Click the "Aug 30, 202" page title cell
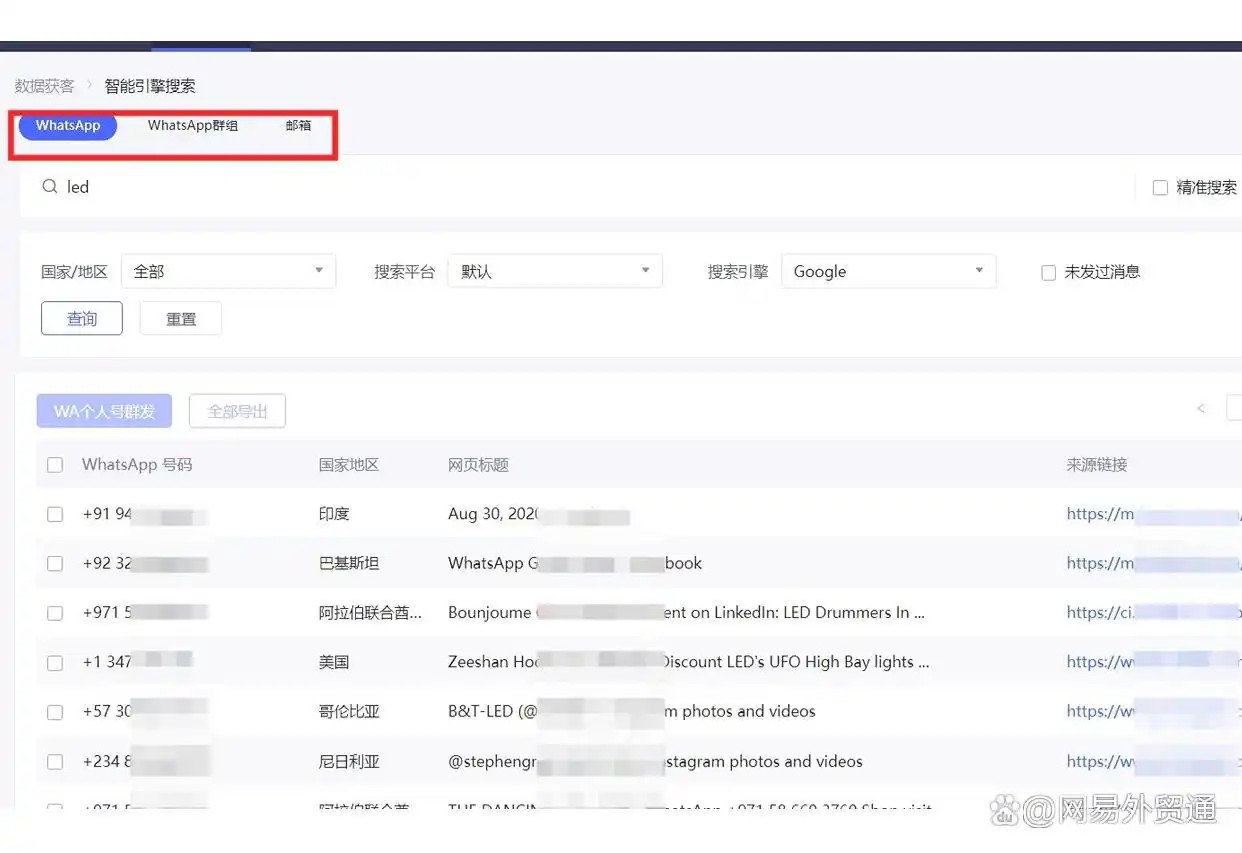This screenshot has height=853, width=1242. (539, 514)
